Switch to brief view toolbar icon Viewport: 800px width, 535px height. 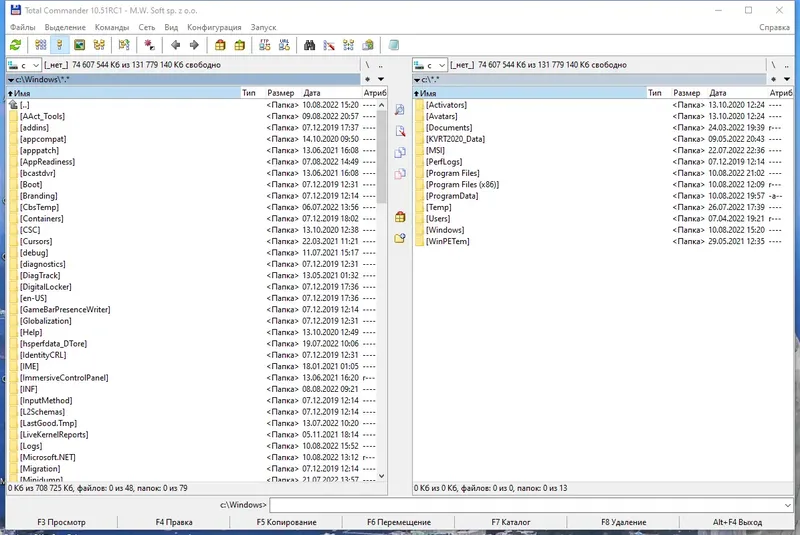coord(40,45)
